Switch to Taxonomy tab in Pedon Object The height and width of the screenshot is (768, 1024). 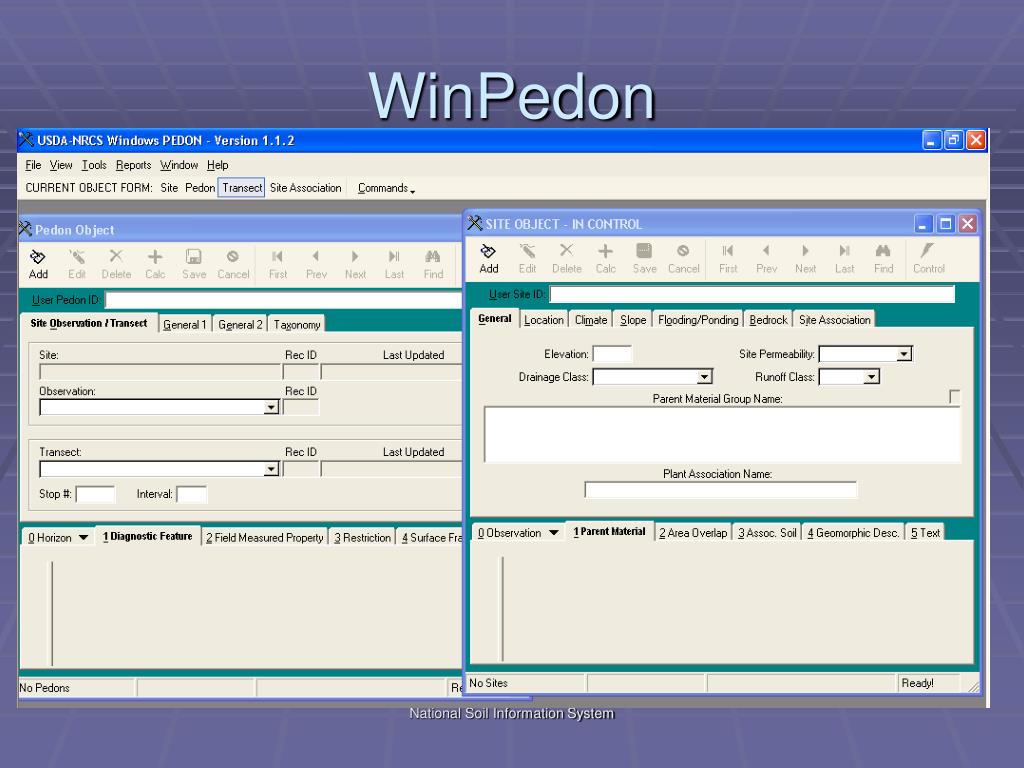click(297, 325)
